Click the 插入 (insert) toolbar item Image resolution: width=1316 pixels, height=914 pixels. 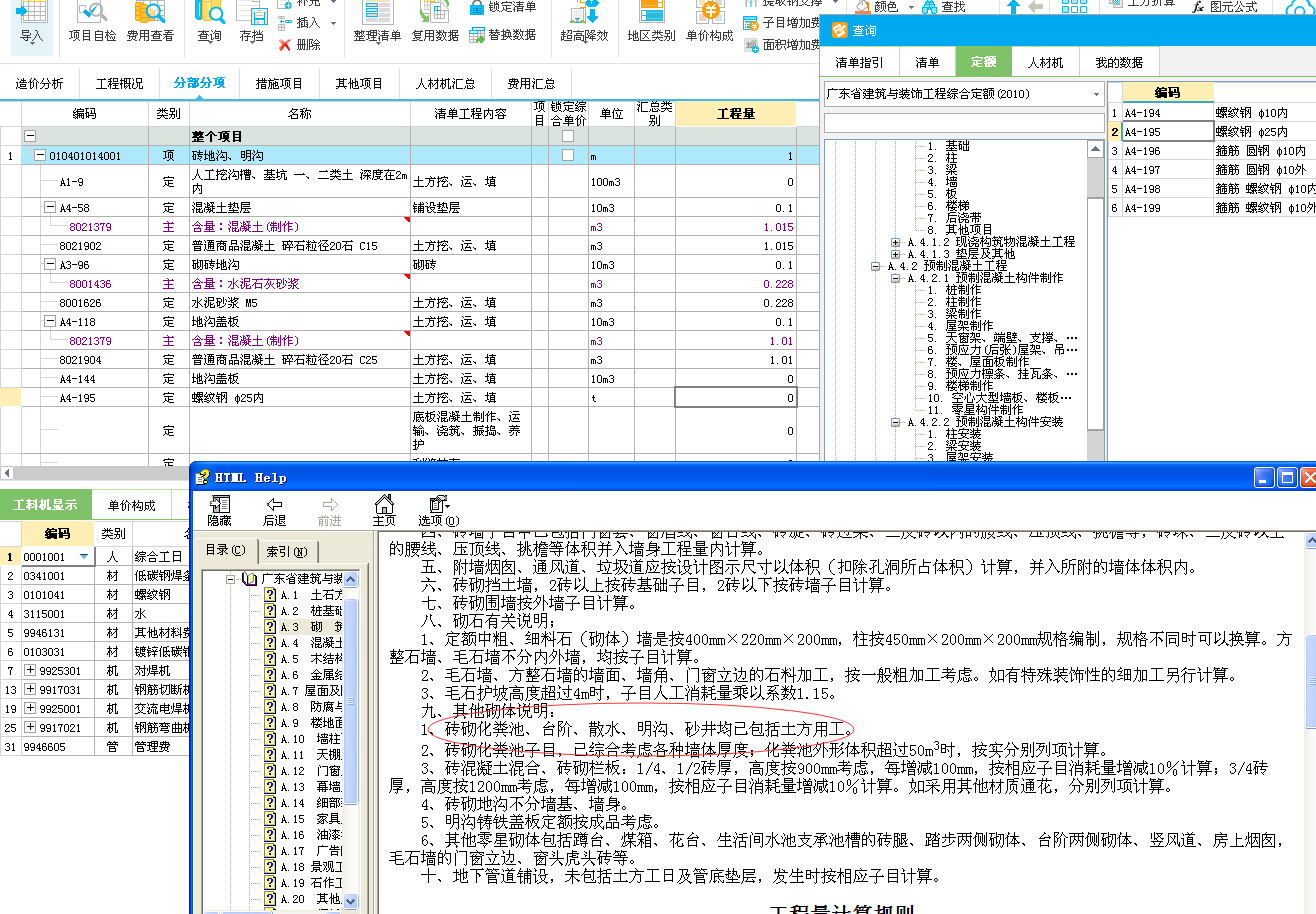click(300, 22)
